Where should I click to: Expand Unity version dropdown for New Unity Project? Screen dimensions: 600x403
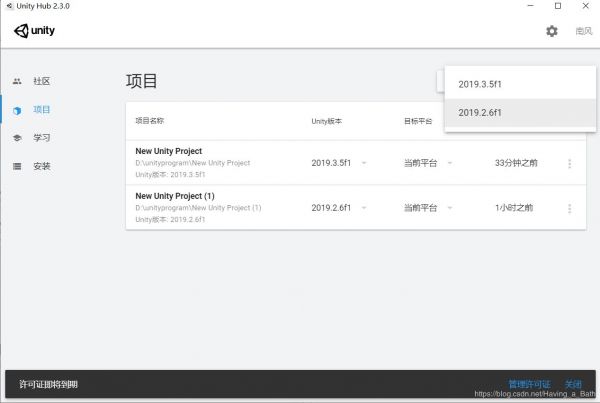(x=364, y=163)
